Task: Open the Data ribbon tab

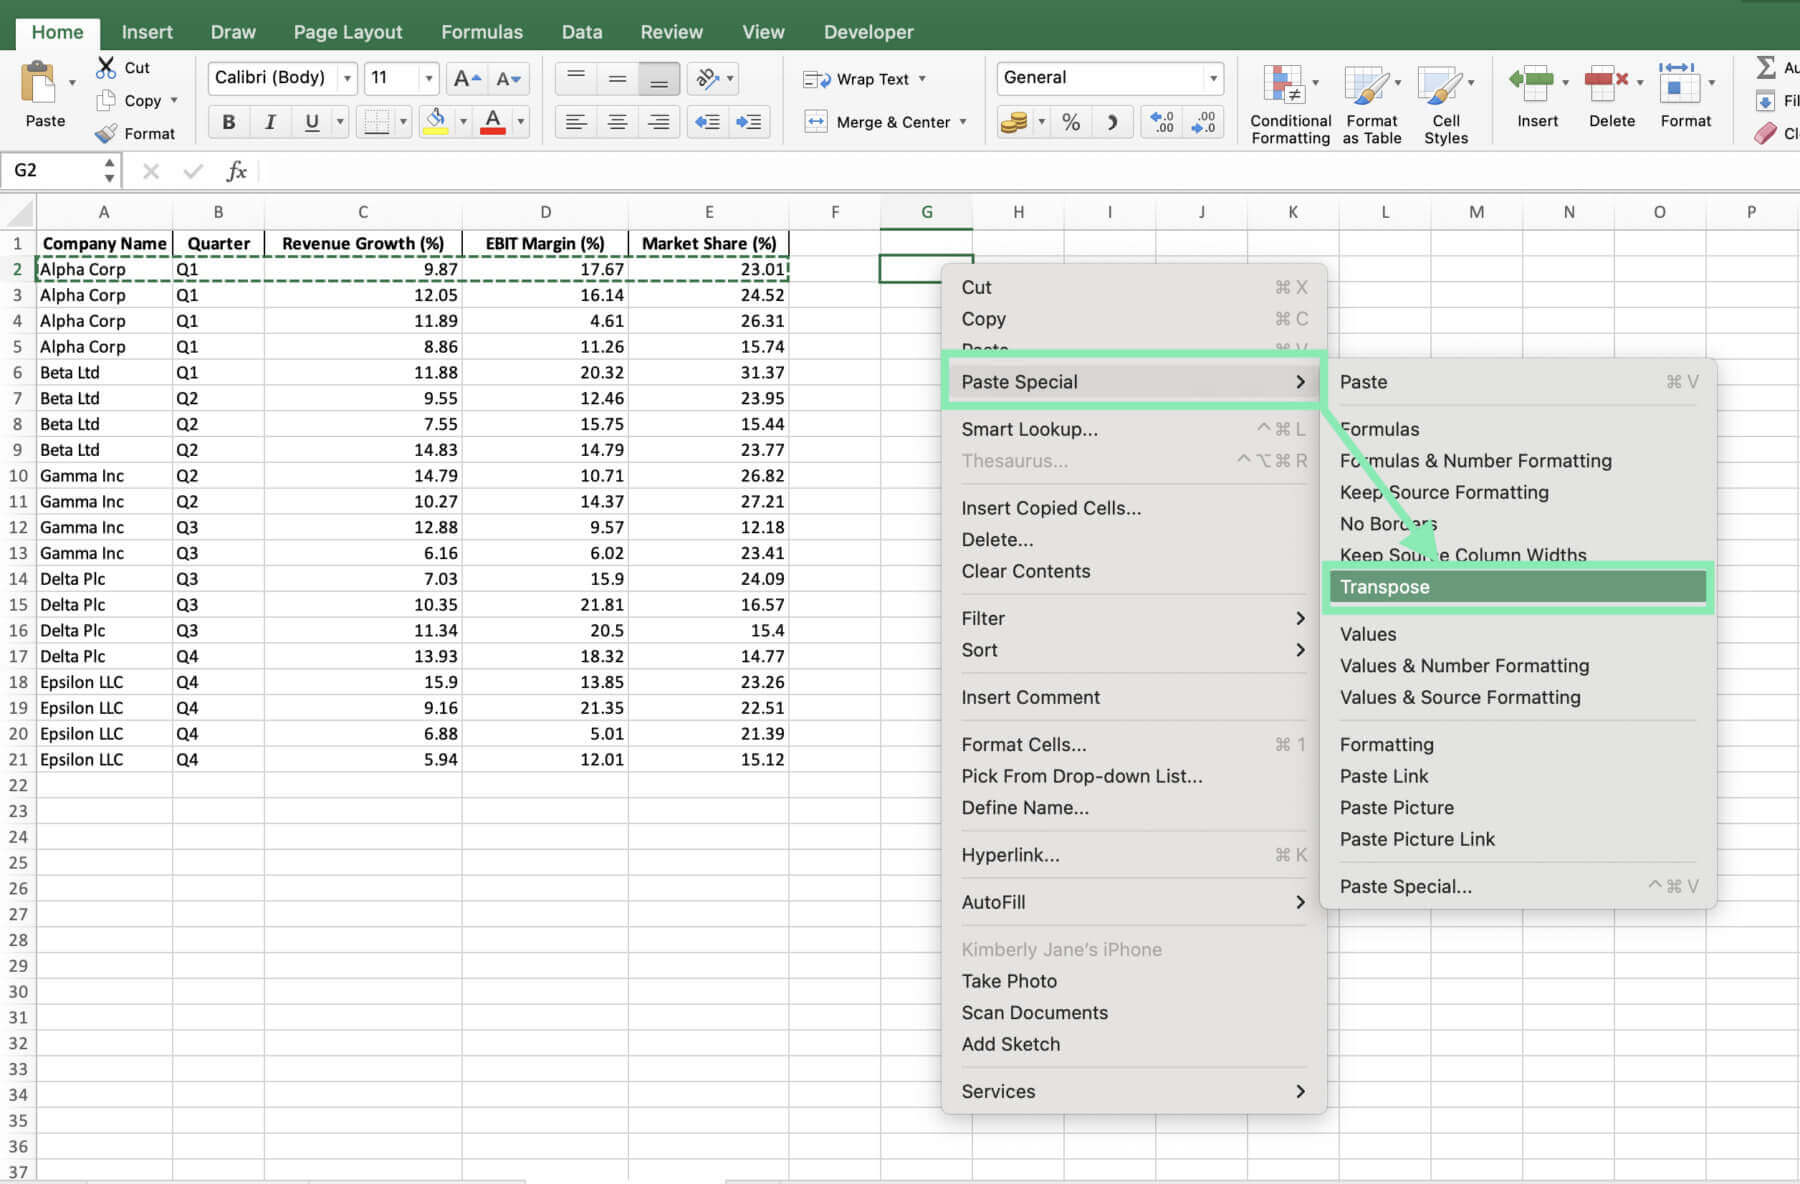Action: click(582, 32)
